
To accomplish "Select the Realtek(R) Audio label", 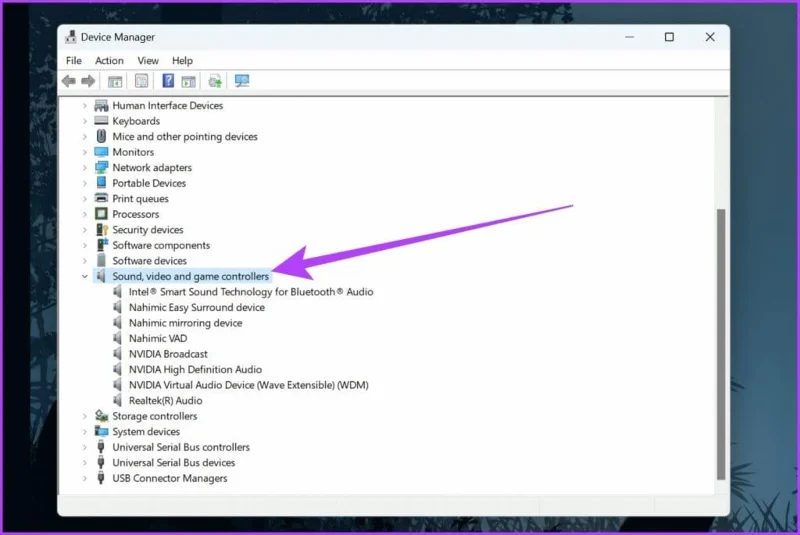I will pyautogui.click(x=165, y=400).
